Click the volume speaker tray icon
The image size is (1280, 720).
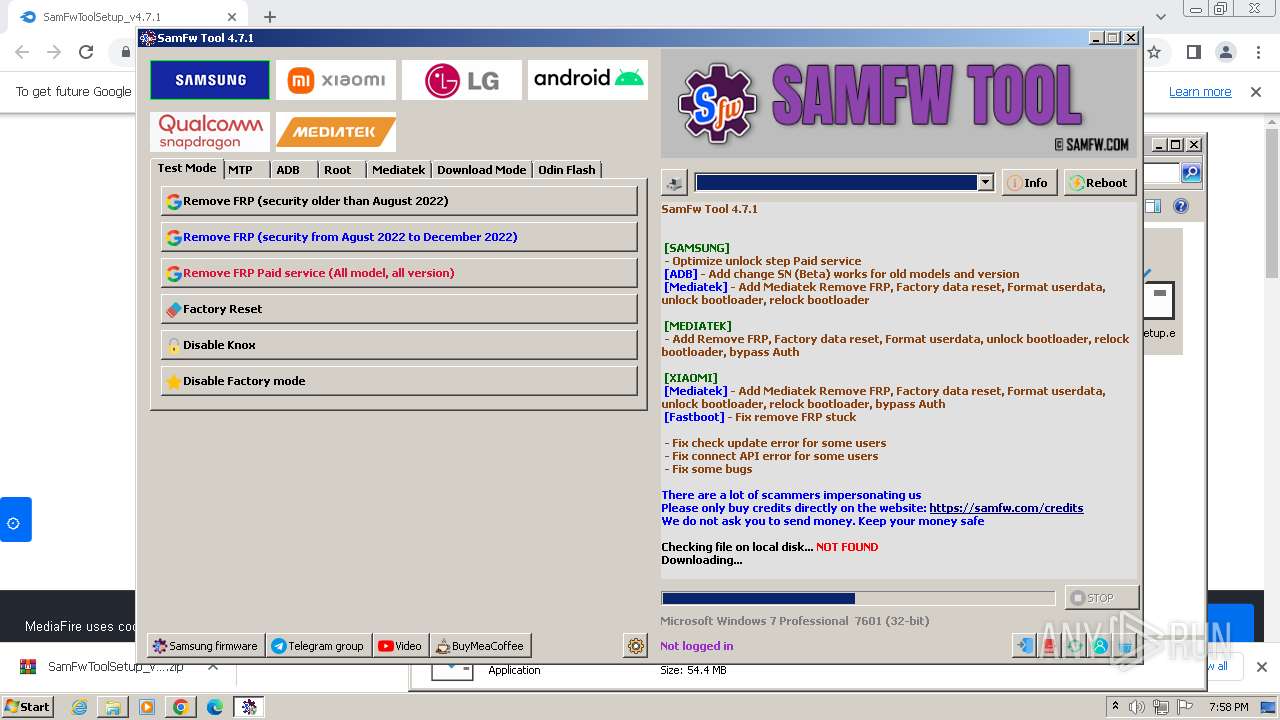1138,707
